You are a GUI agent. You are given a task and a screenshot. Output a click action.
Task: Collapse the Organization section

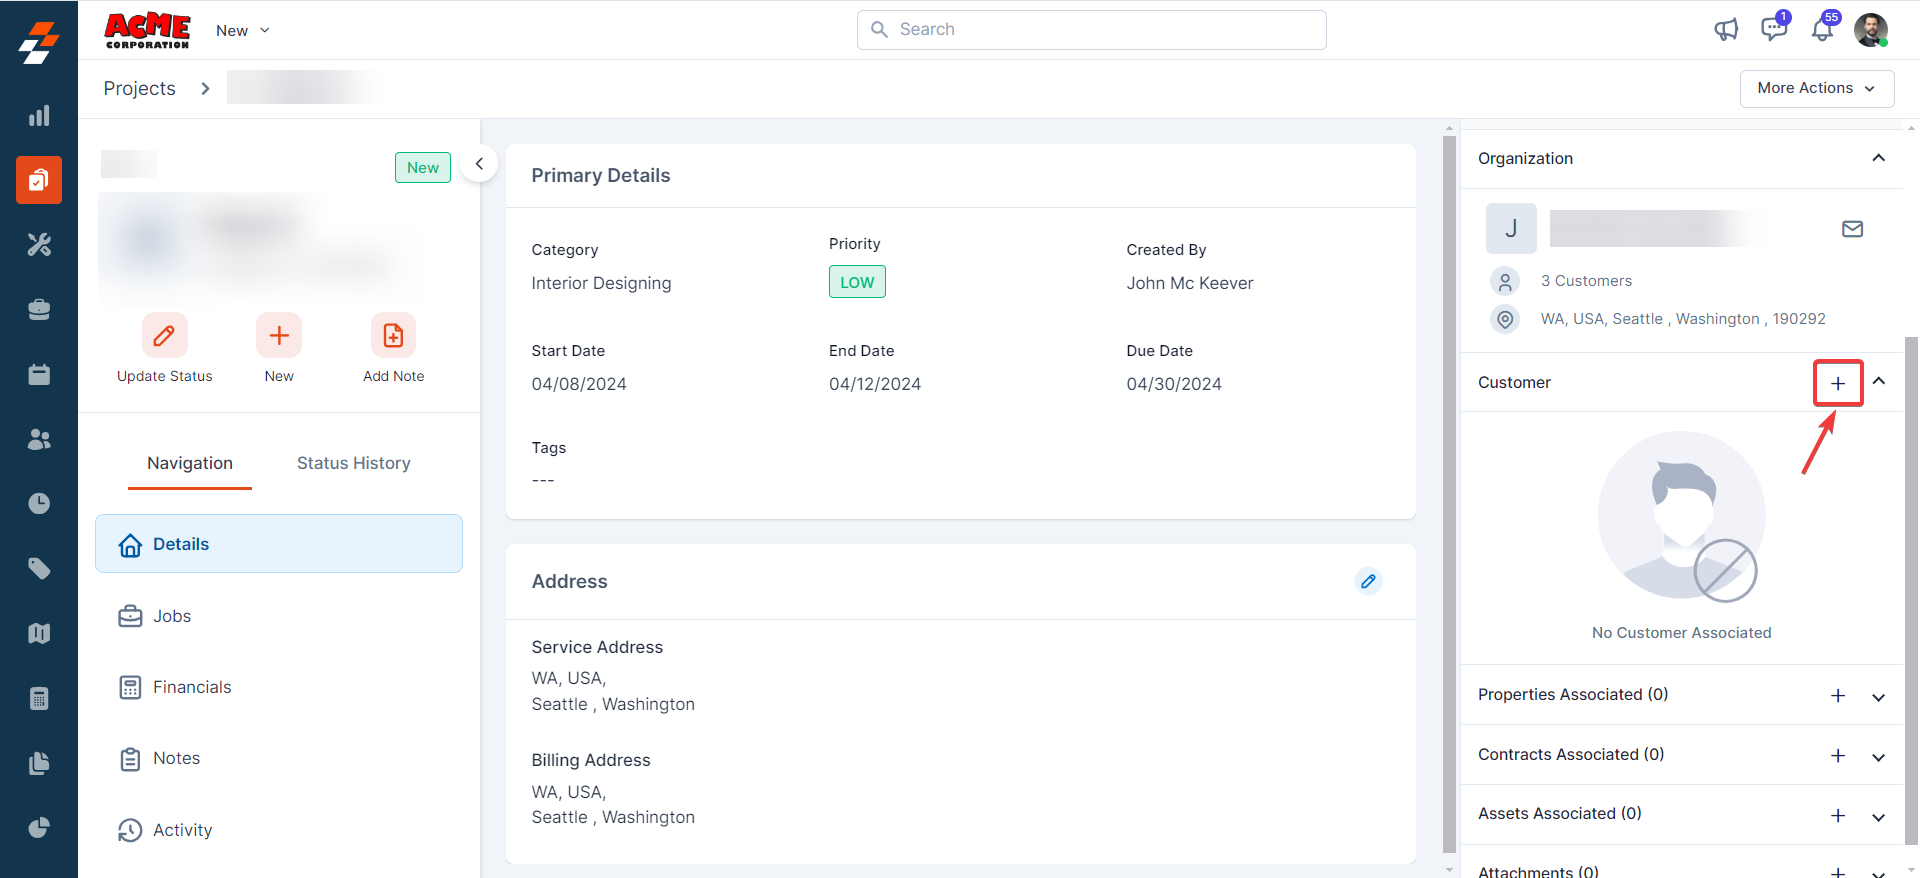coord(1878,158)
